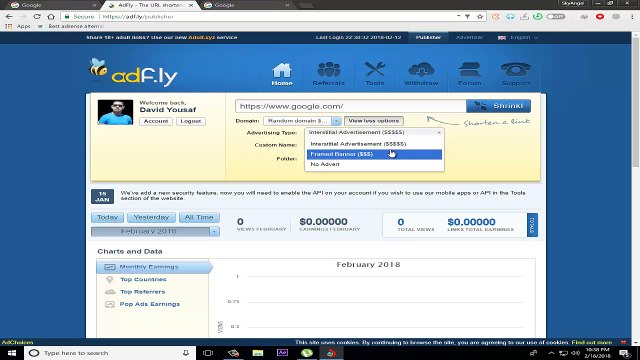
Task: Click the browser home icon
Action: point(51,17)
